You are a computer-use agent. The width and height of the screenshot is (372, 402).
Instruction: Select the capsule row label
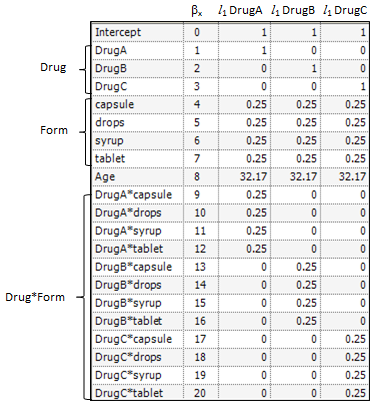[x=114, y=105]
